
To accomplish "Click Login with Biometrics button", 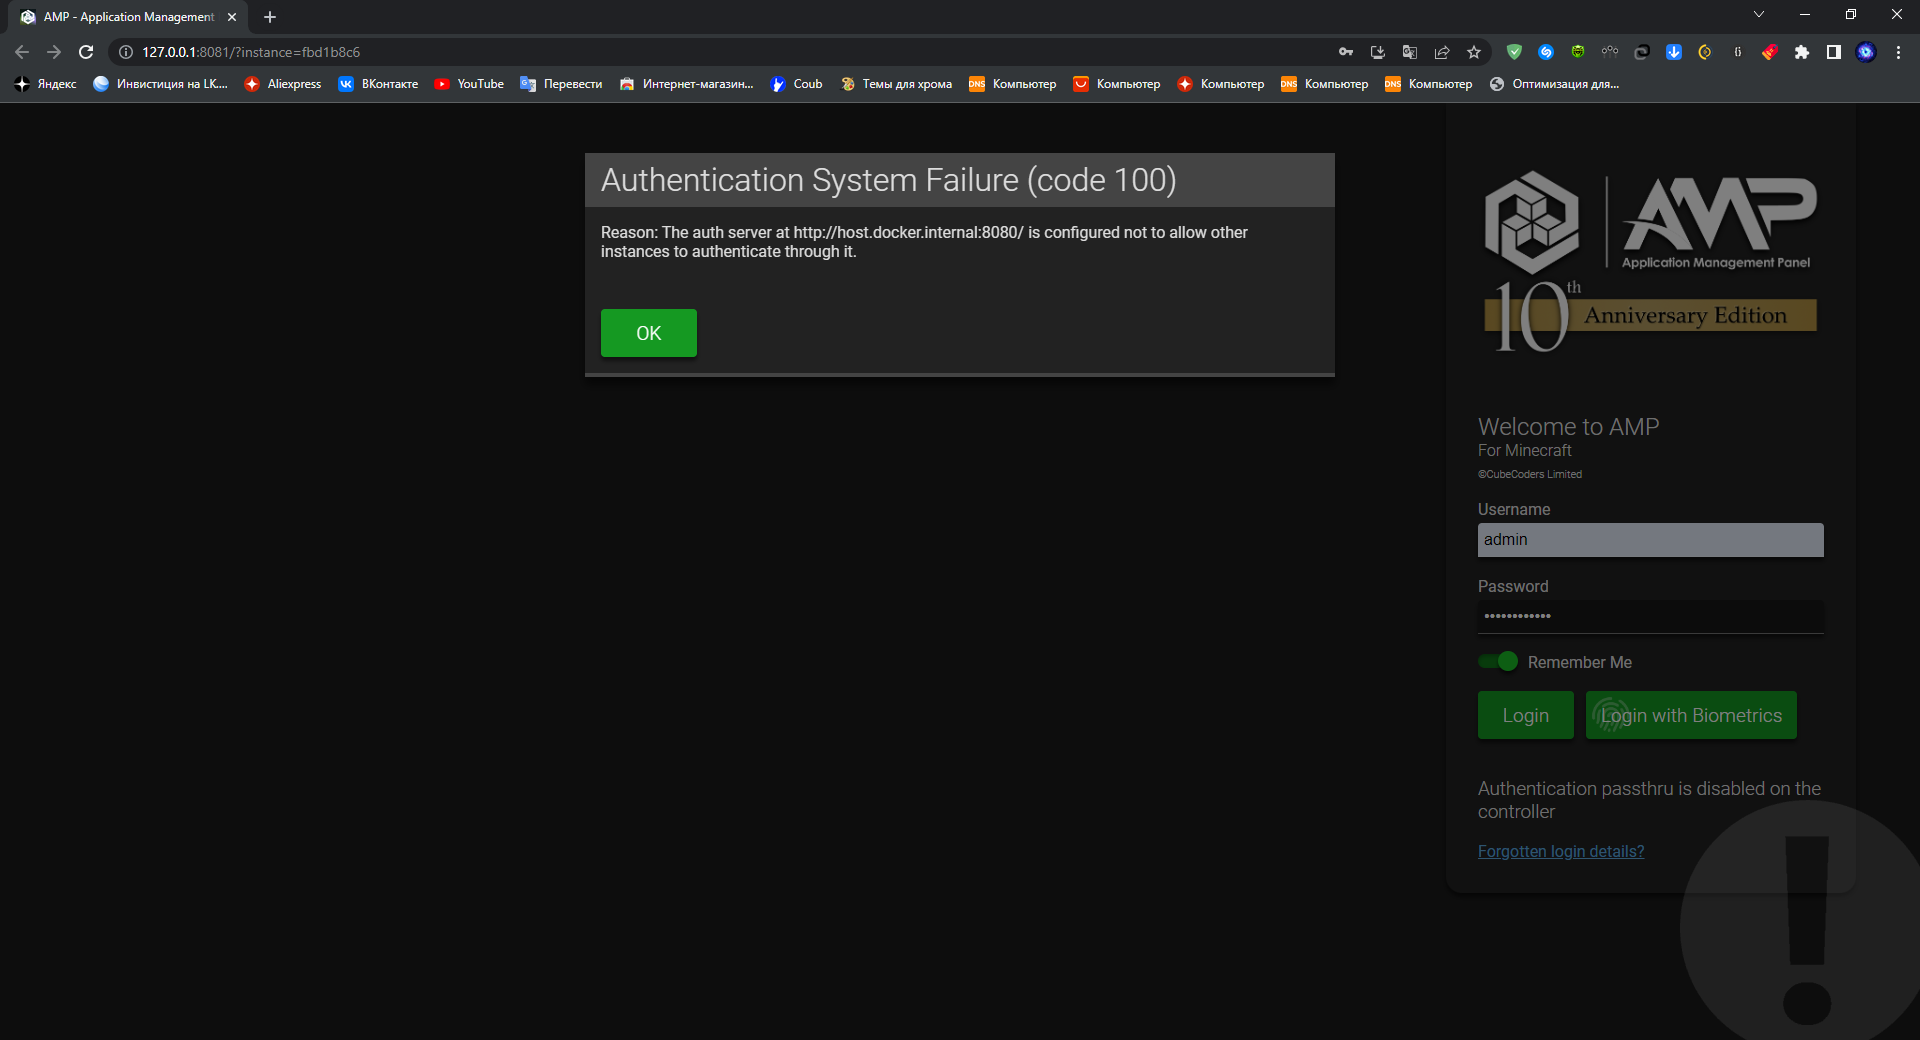I will (x=1691, y=715).
